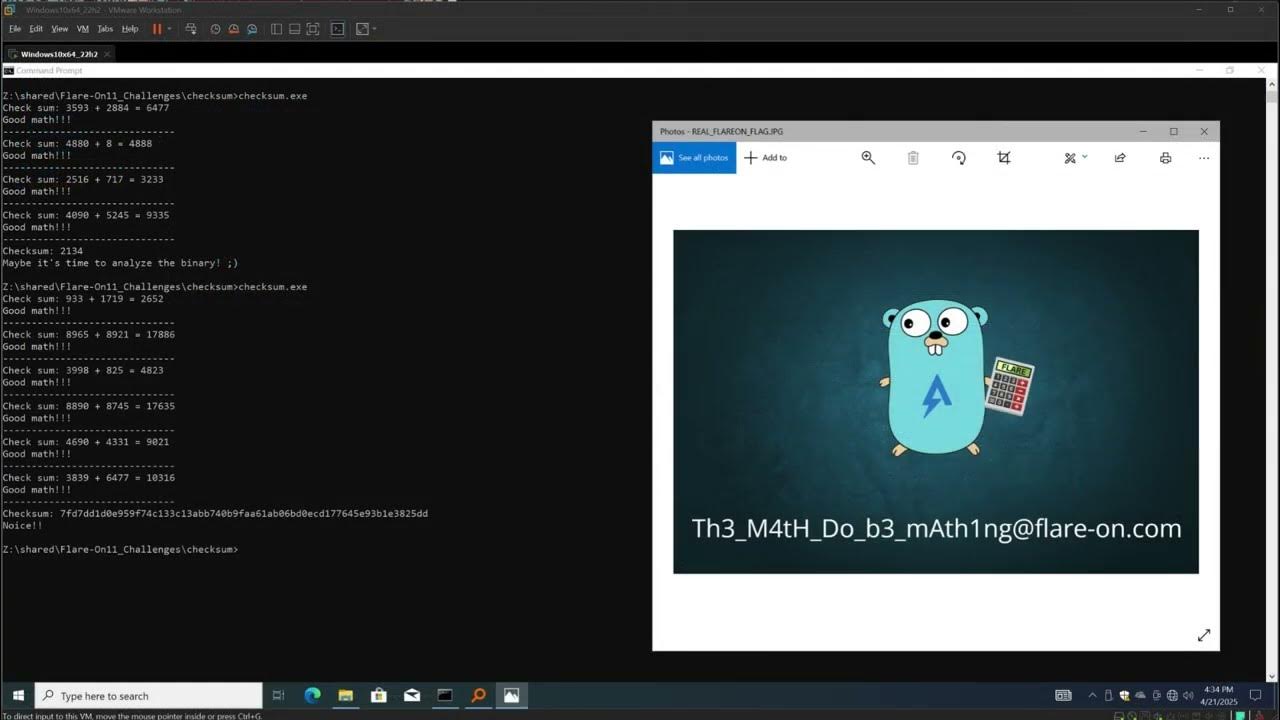This screenshot has height=720, width=1280.
Task: Open the Mail app from the taskbar
Action: (411, 696)
